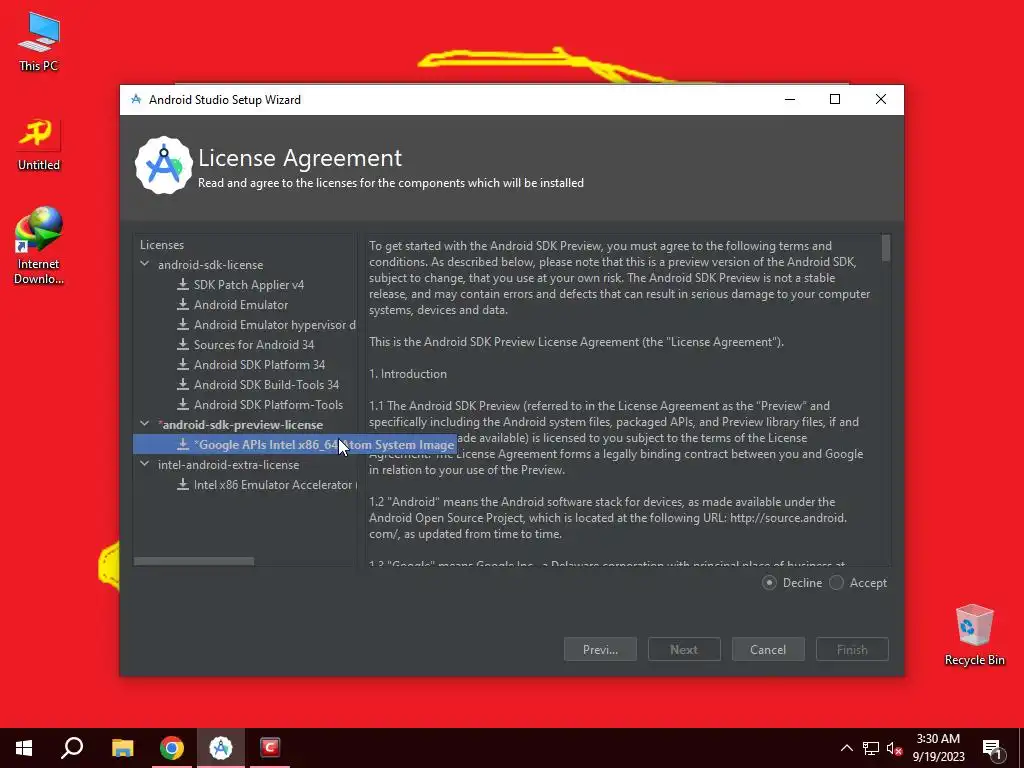The height and width of the screenshot is (768, 1024).
Task: Click the network tray icon
Action: click(x=871, y=748)
